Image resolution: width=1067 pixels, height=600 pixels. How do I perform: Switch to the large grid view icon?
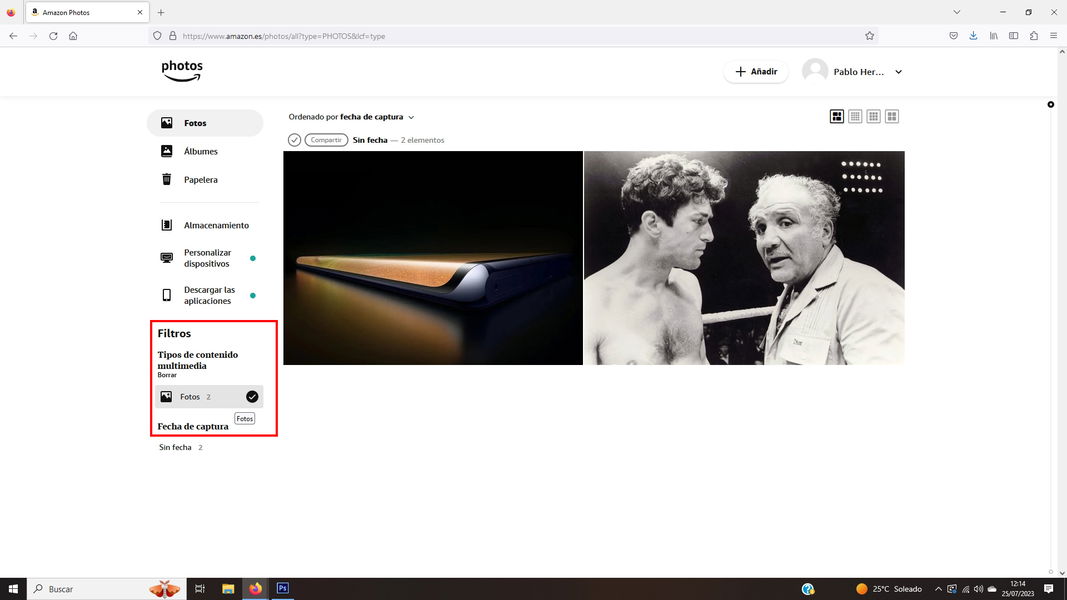(892, 117)
